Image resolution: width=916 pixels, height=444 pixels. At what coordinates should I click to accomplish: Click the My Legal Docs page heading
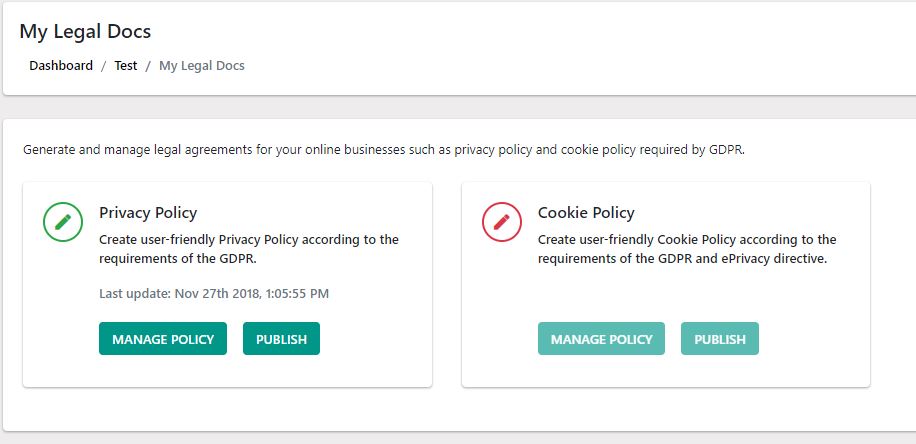click(86, 32)
